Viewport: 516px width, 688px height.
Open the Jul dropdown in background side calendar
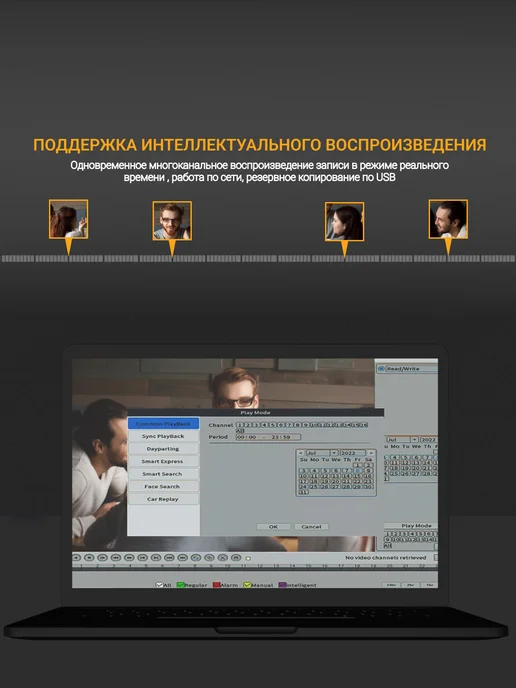pyautogui.click(x=414, y=440)
